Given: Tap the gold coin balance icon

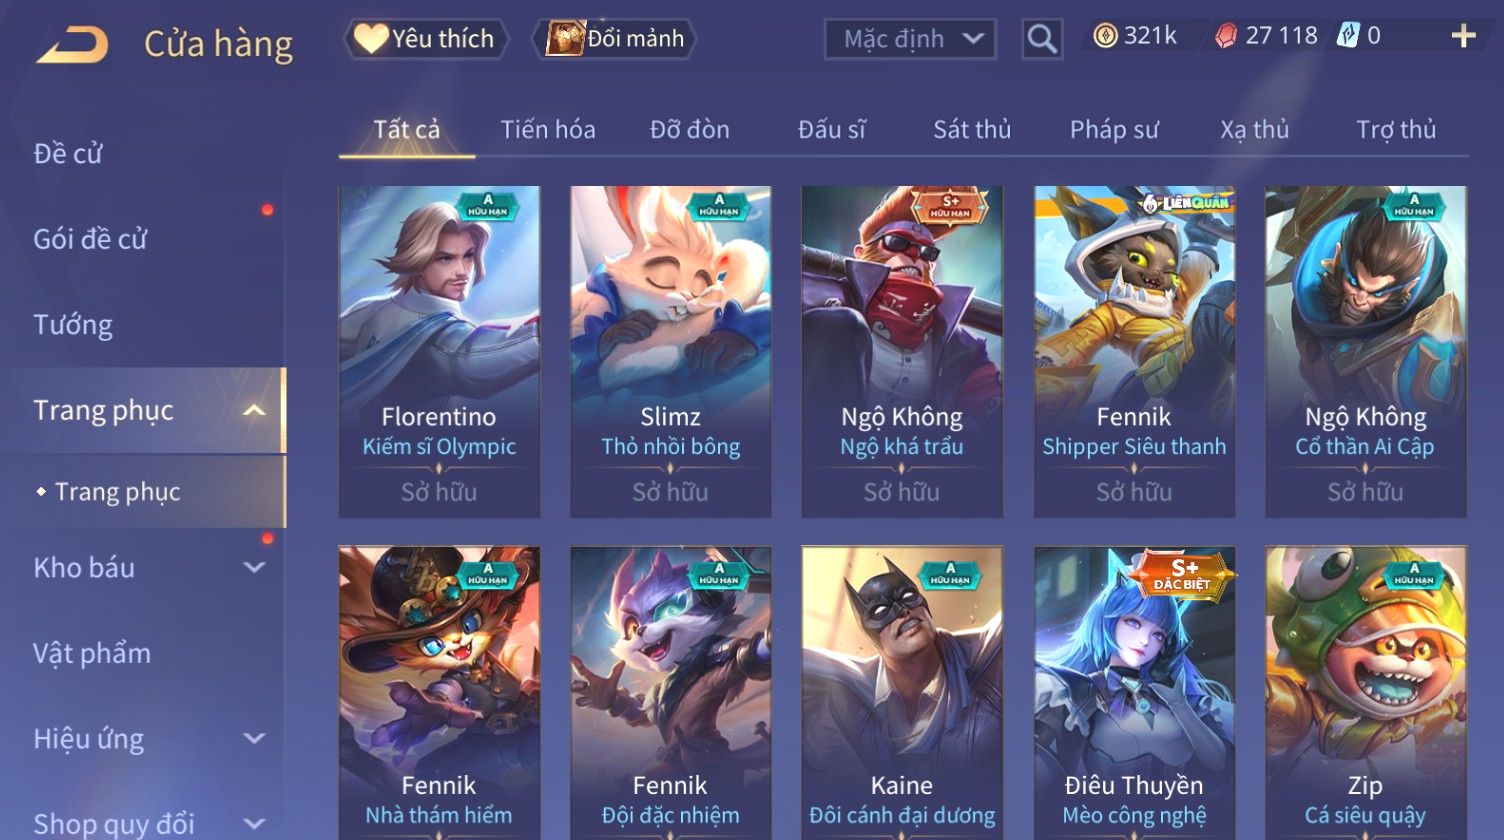Looking at the screenshot, I should [x=1104, y=37].
